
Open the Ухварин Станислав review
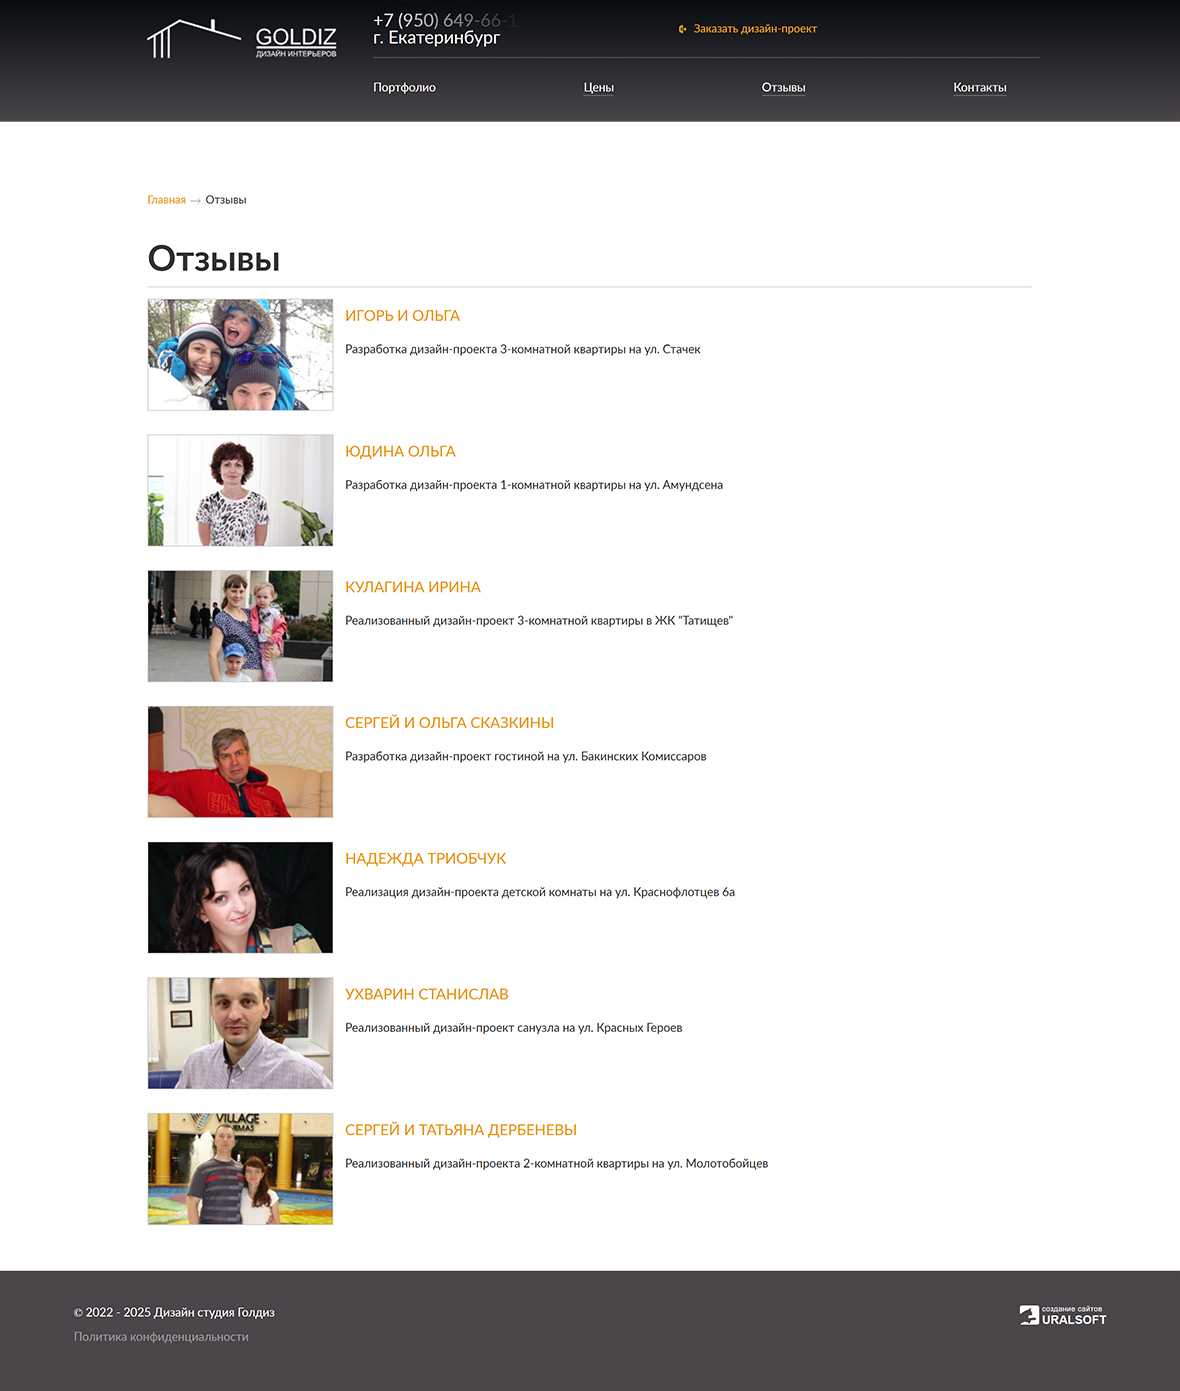(426, 994)
